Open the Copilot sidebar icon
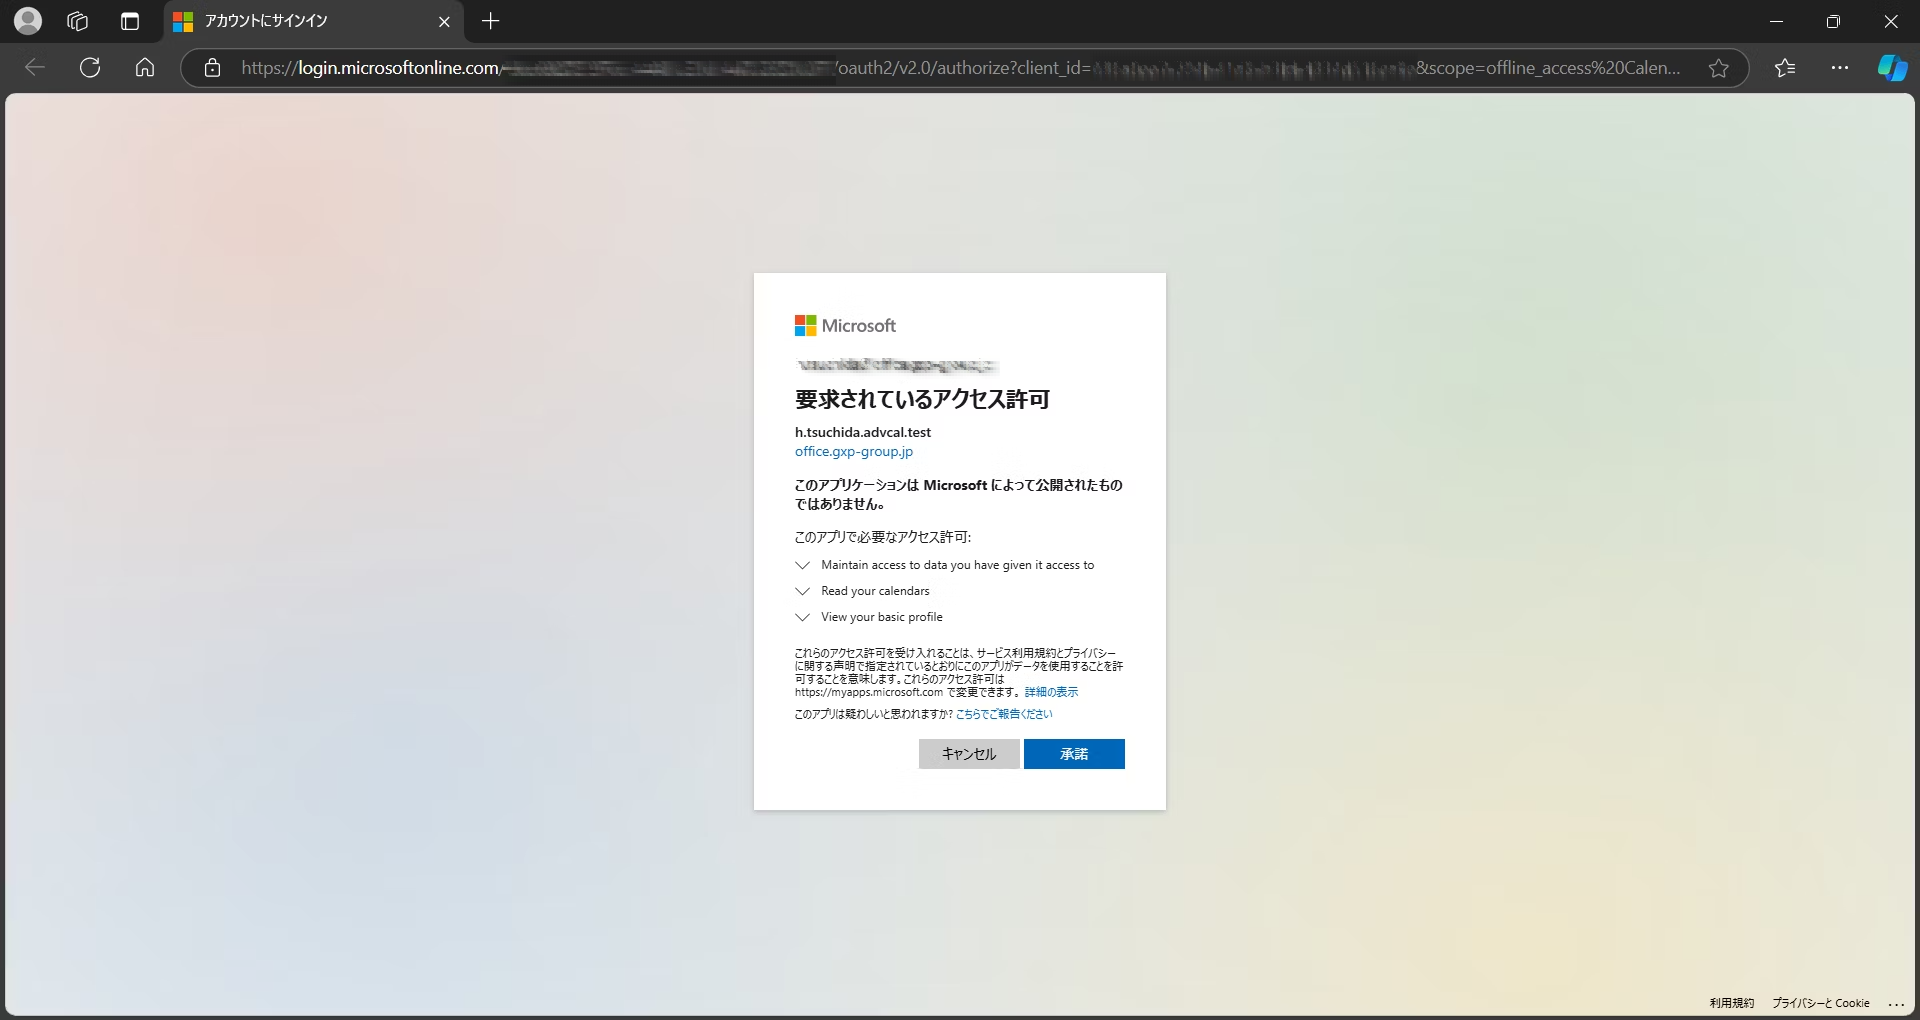This screenshot has height=1020, width=1920. coord(1892,68)
